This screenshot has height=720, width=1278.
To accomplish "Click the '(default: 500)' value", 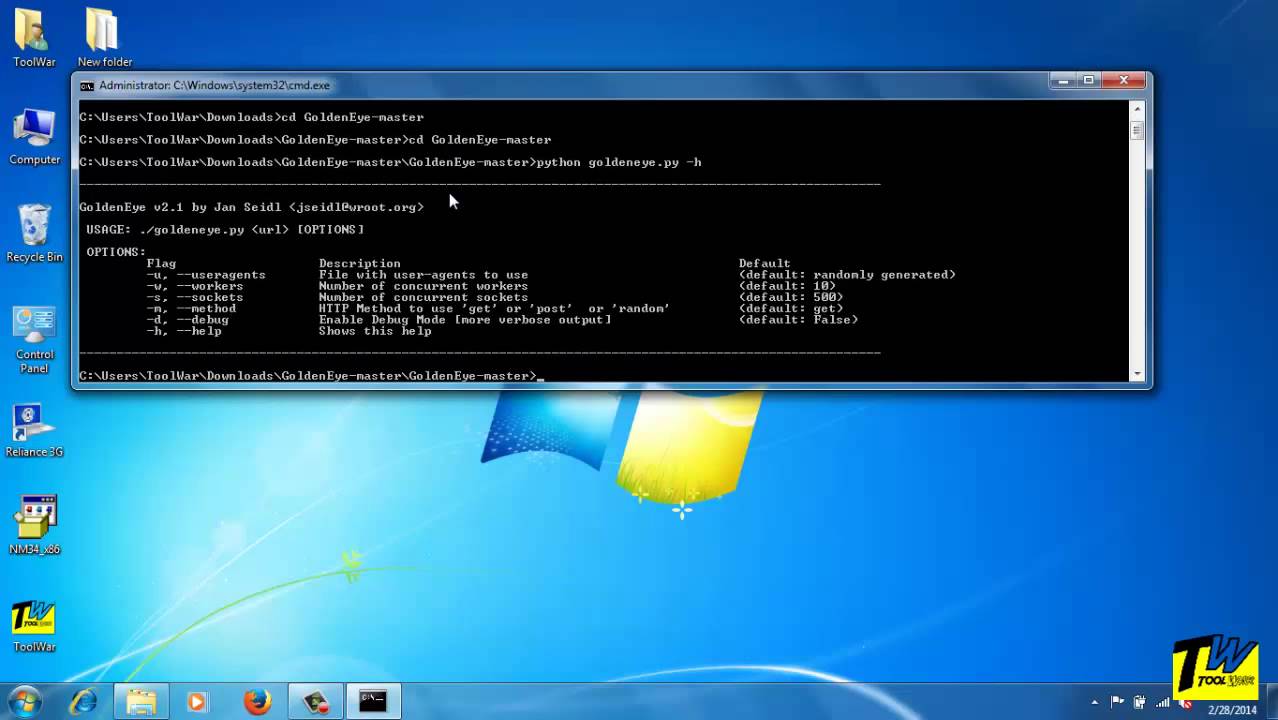I will pos(791,297).
